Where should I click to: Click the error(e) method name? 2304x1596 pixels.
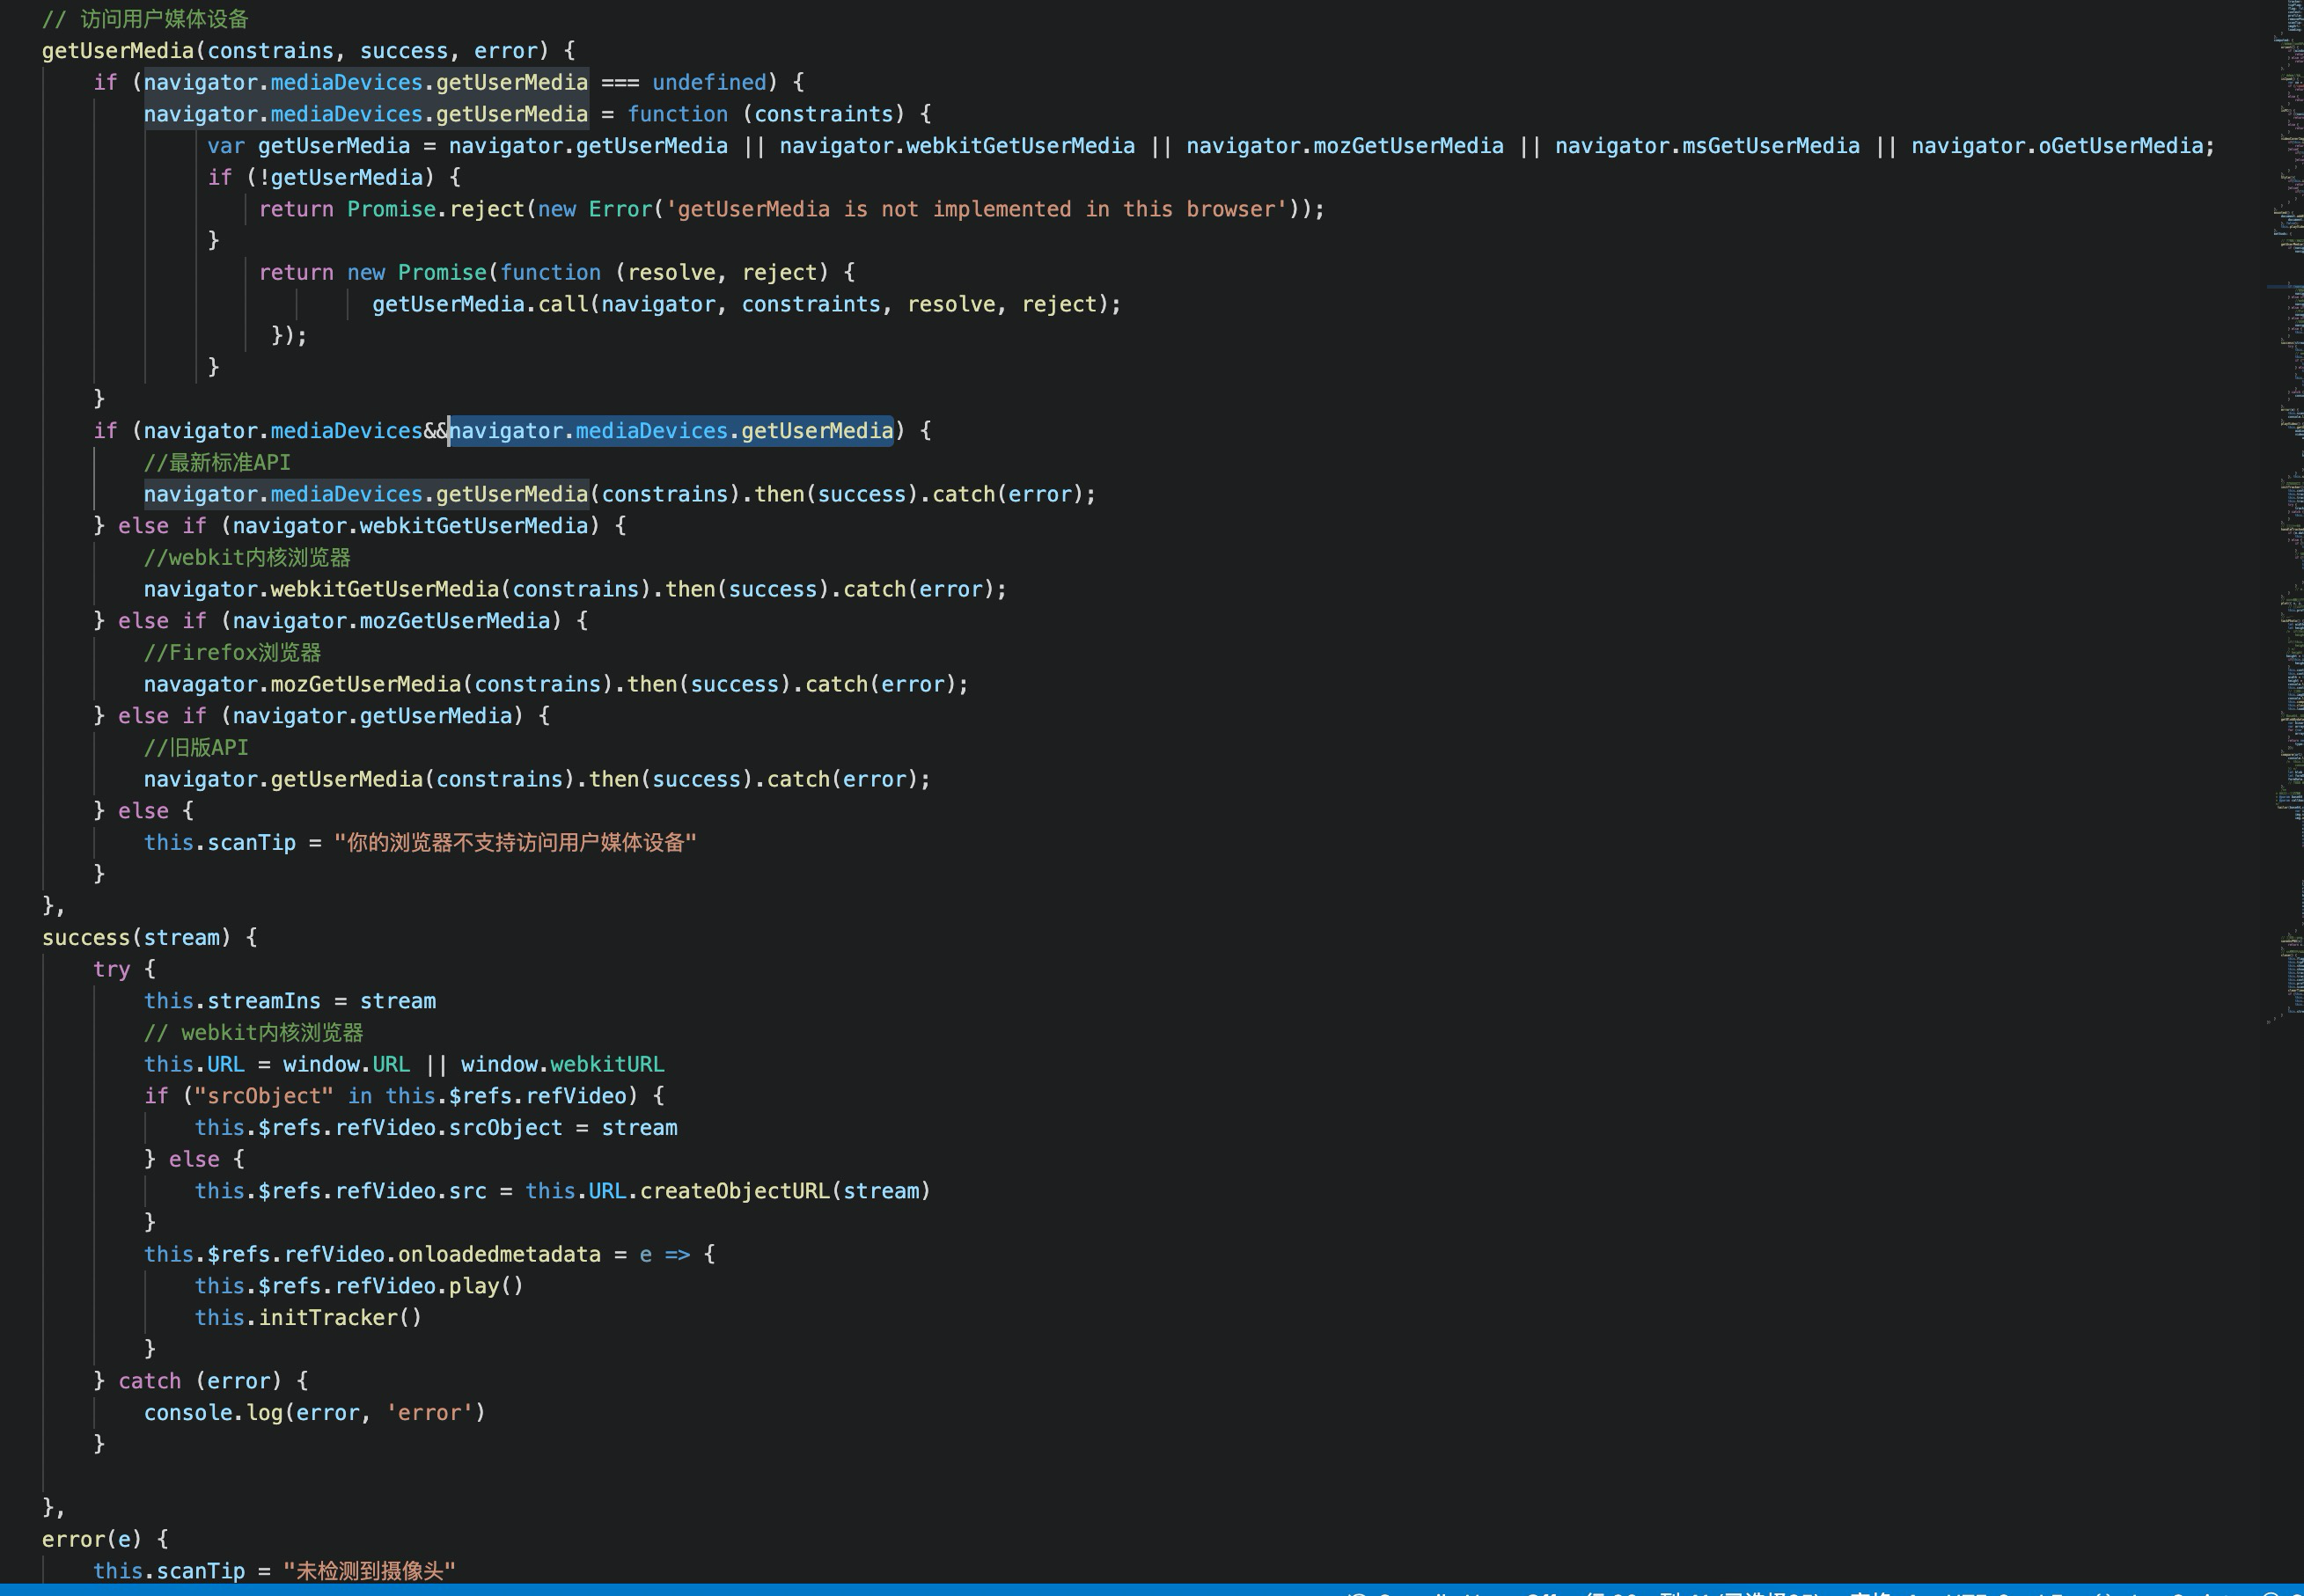tap(72, 1540)
